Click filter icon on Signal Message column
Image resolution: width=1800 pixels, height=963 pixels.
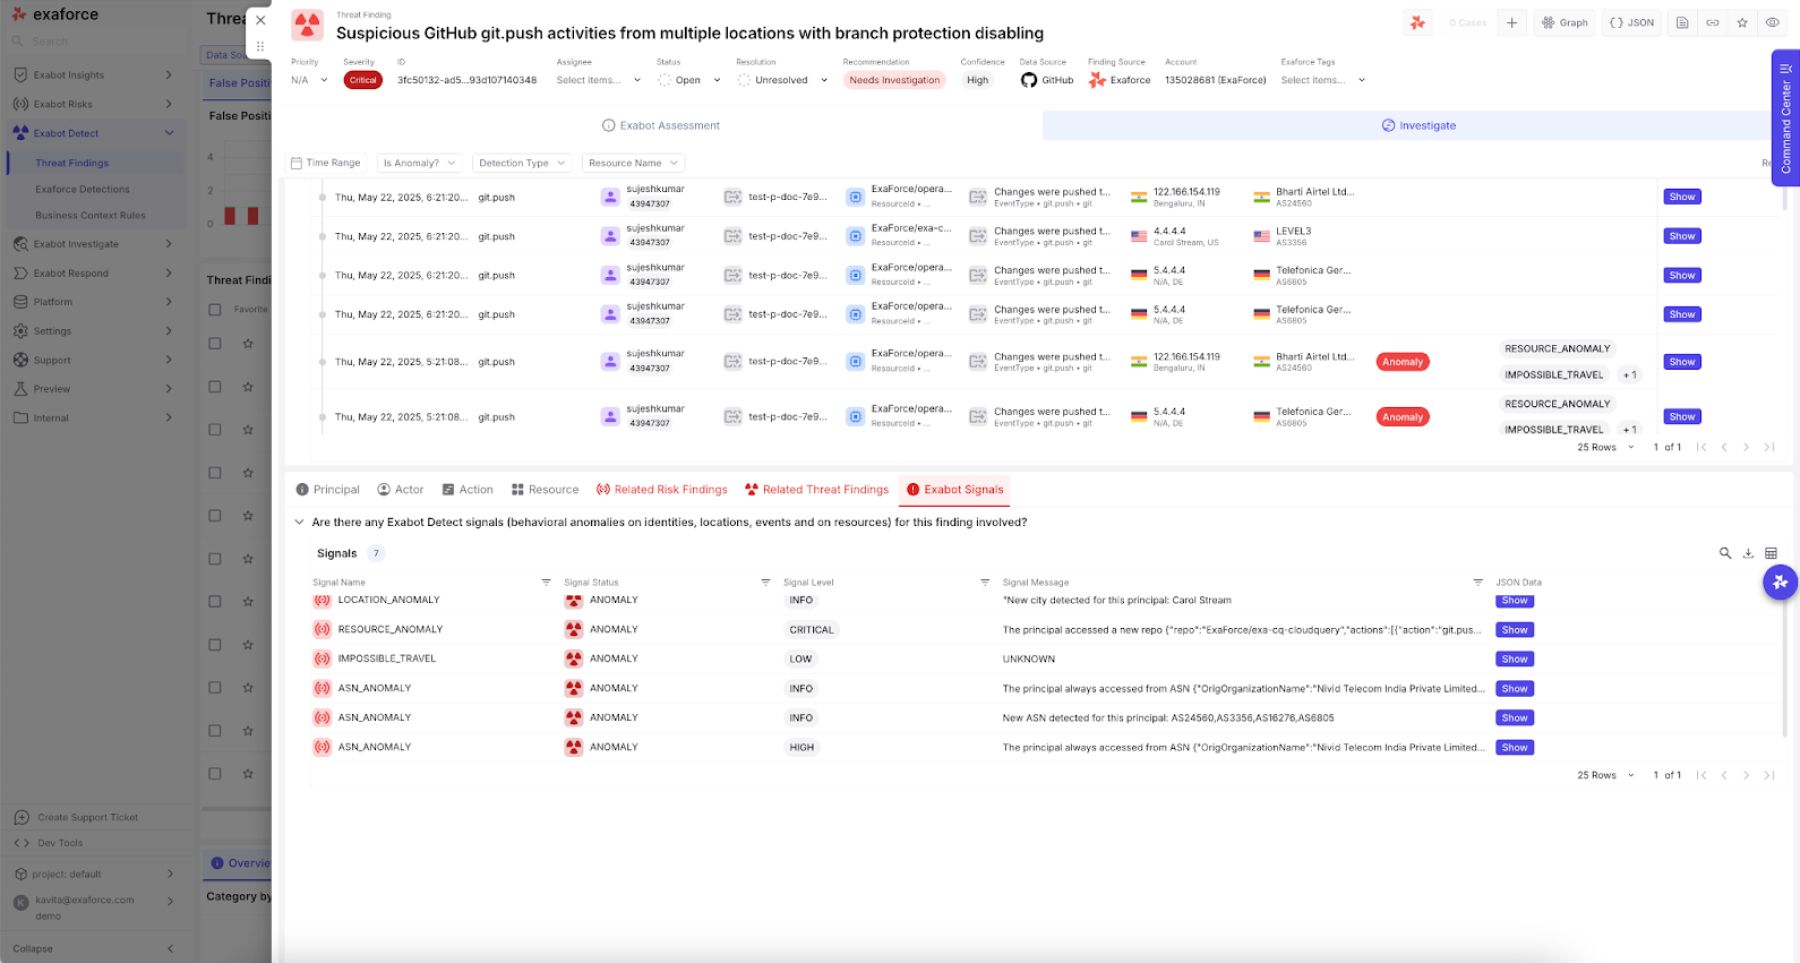pyautogui.click(x=1478, y=582)
